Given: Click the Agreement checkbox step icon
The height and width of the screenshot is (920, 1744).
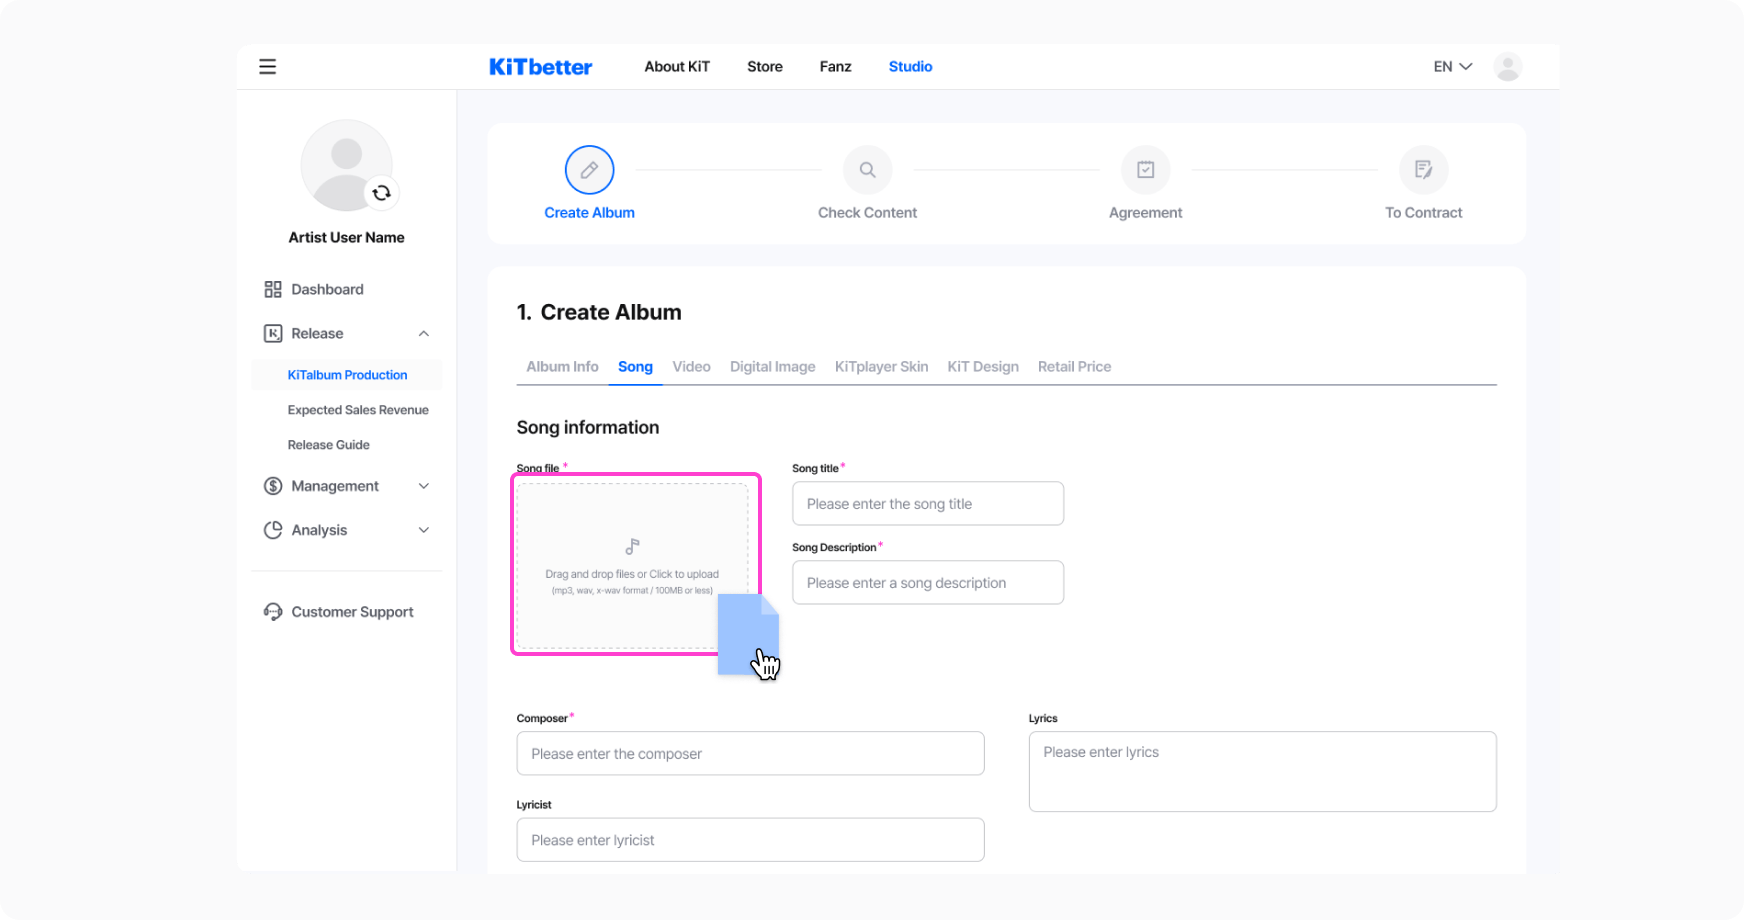Looking at the screenshot, I should point(1145,170).
